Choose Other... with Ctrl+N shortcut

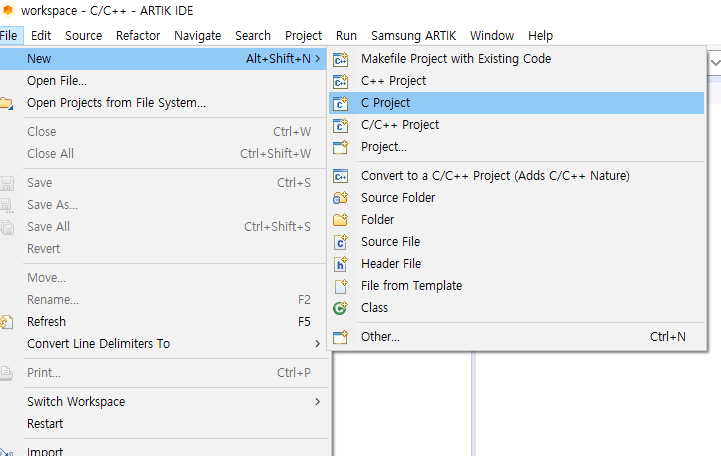(x=516, y=337)
